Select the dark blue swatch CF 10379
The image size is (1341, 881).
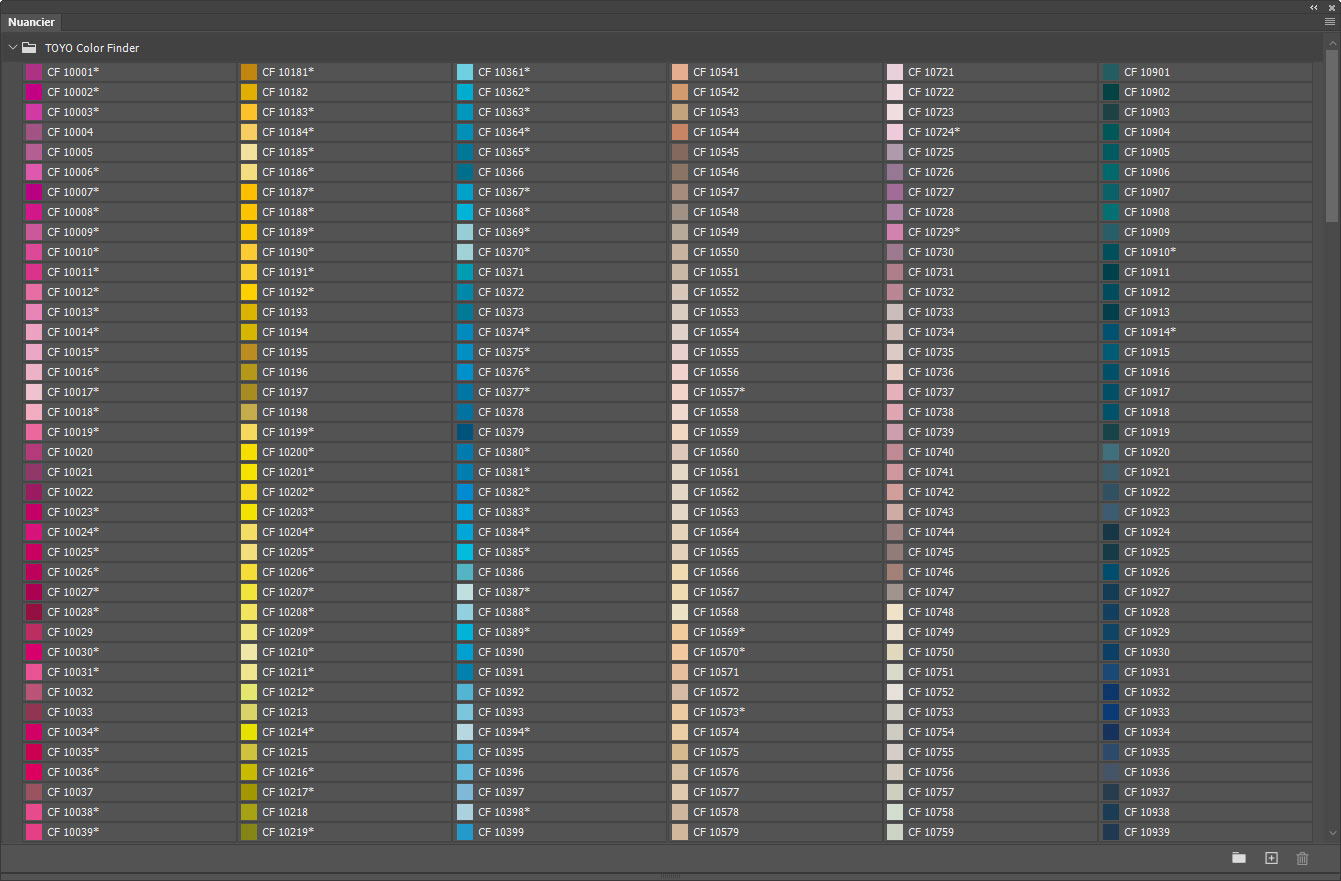463,431
